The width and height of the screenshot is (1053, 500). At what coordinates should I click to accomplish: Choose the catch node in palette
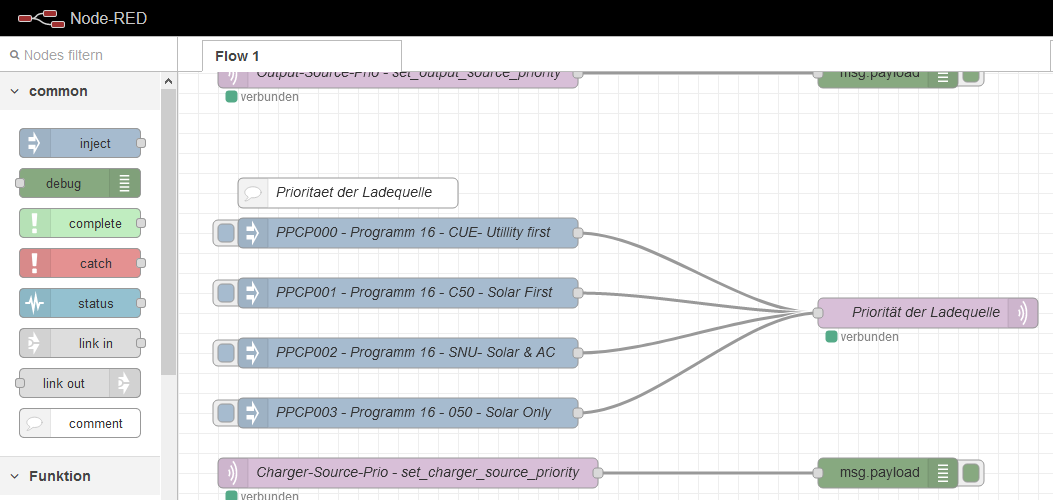coord(80,263)
